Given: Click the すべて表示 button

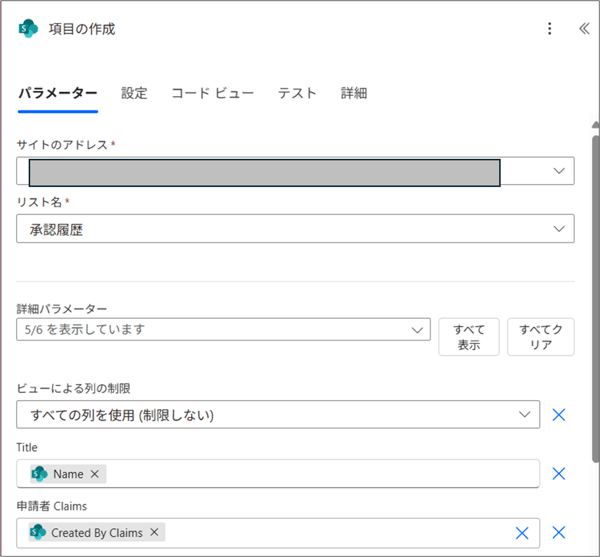Looking at the screenshot, I should [469, 337].
